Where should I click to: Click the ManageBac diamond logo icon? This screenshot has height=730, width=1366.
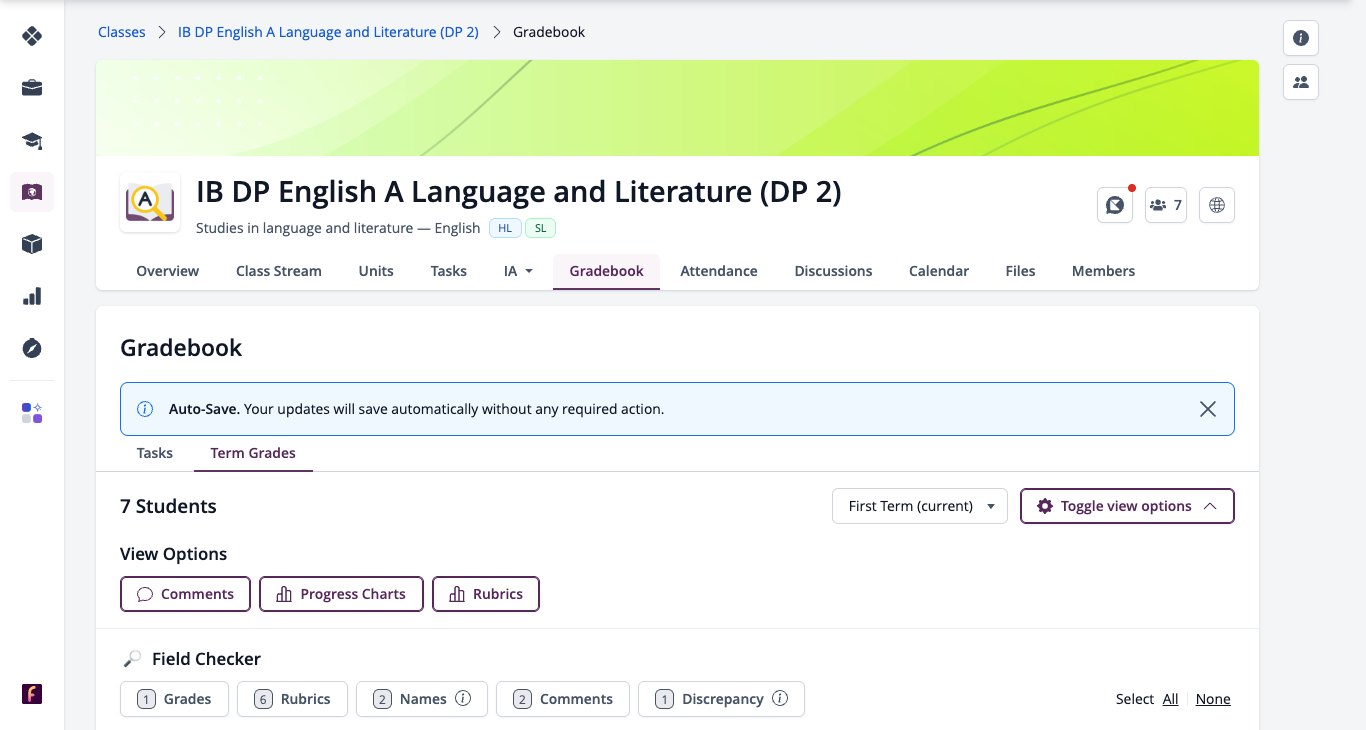(32, 36)
